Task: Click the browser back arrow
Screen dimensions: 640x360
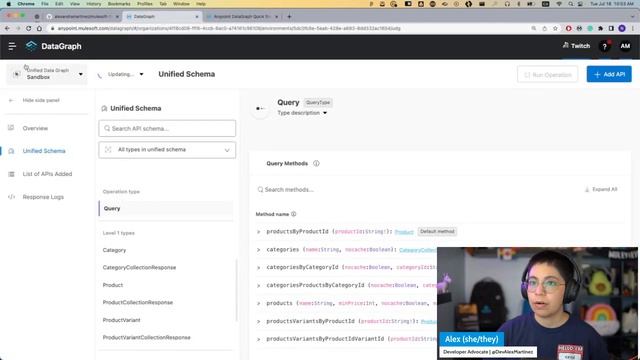Action: 7,28
